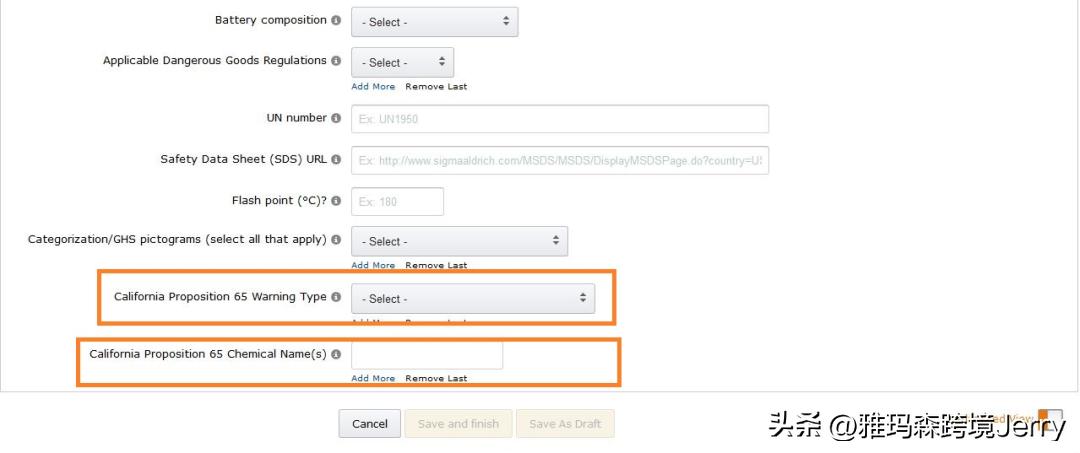1080x453 pixels.
Task: Click the Proposition 65 Chemical Name(s) field
Action: [427, 355]
